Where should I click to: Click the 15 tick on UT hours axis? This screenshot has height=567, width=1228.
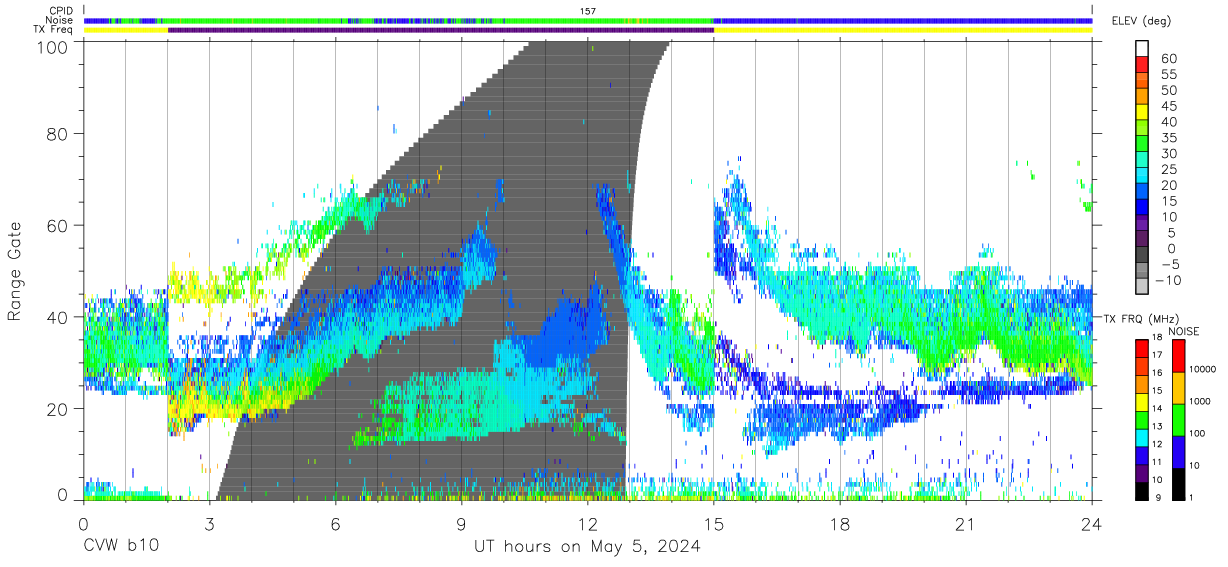click(x=714, y=523)
